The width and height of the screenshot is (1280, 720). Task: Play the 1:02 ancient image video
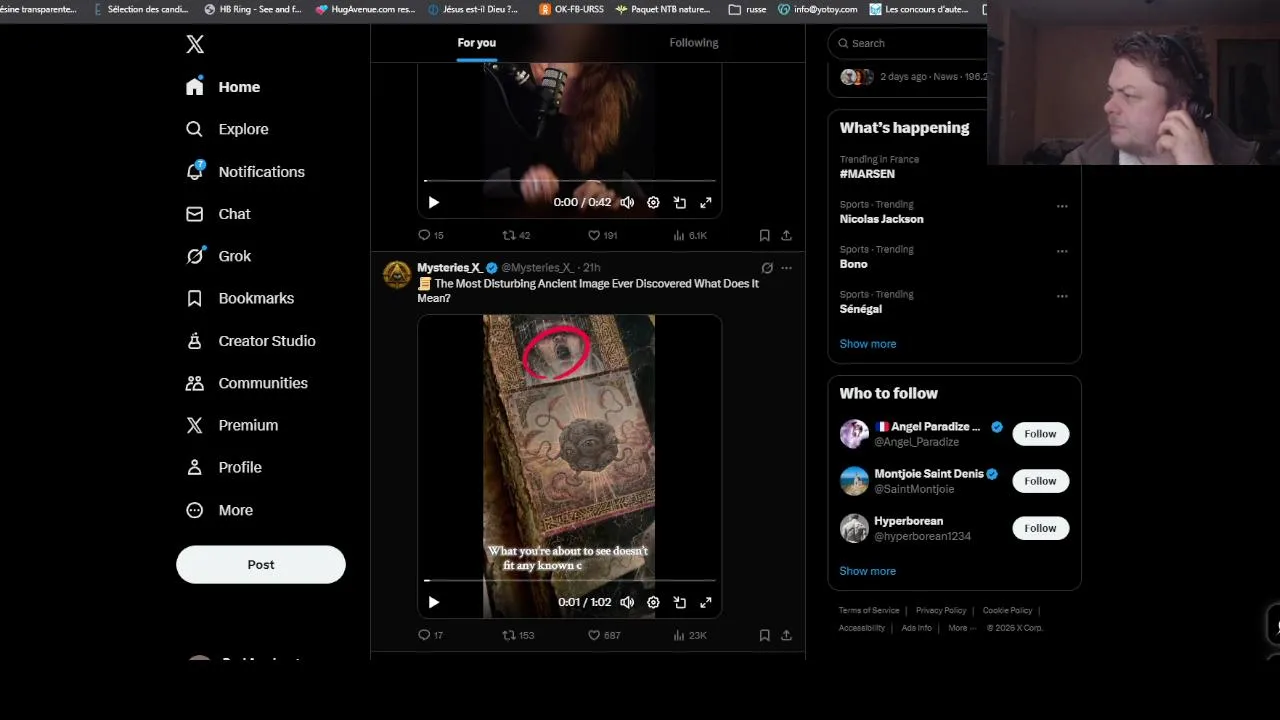pyautogui.click(x=433, y=602)
